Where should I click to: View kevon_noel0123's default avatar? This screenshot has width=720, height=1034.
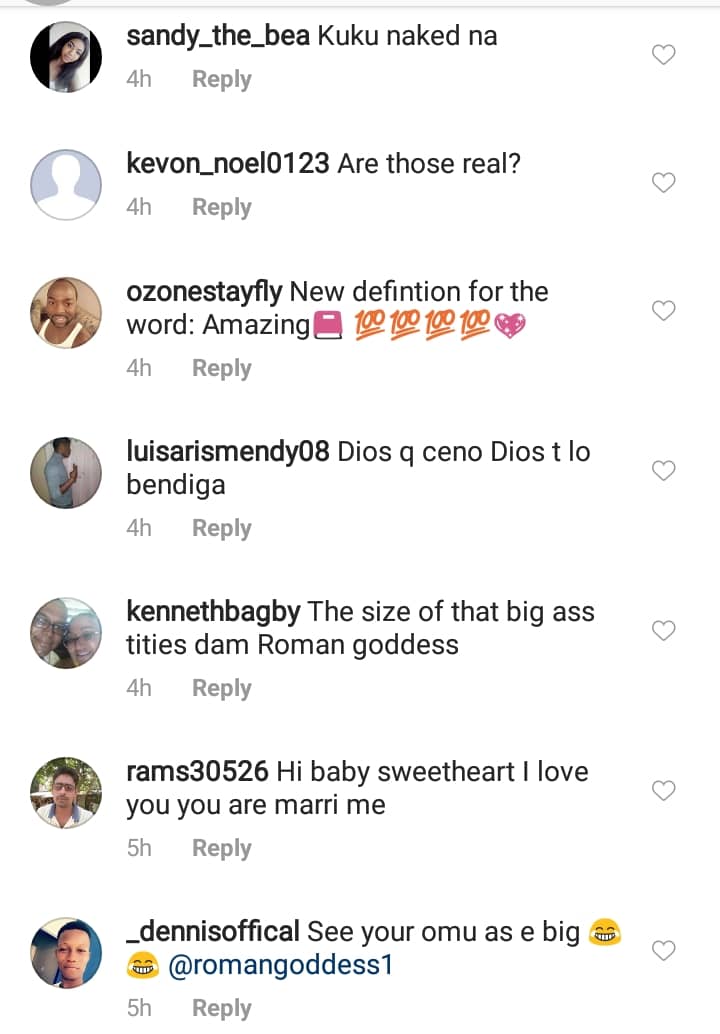point(66,184)
